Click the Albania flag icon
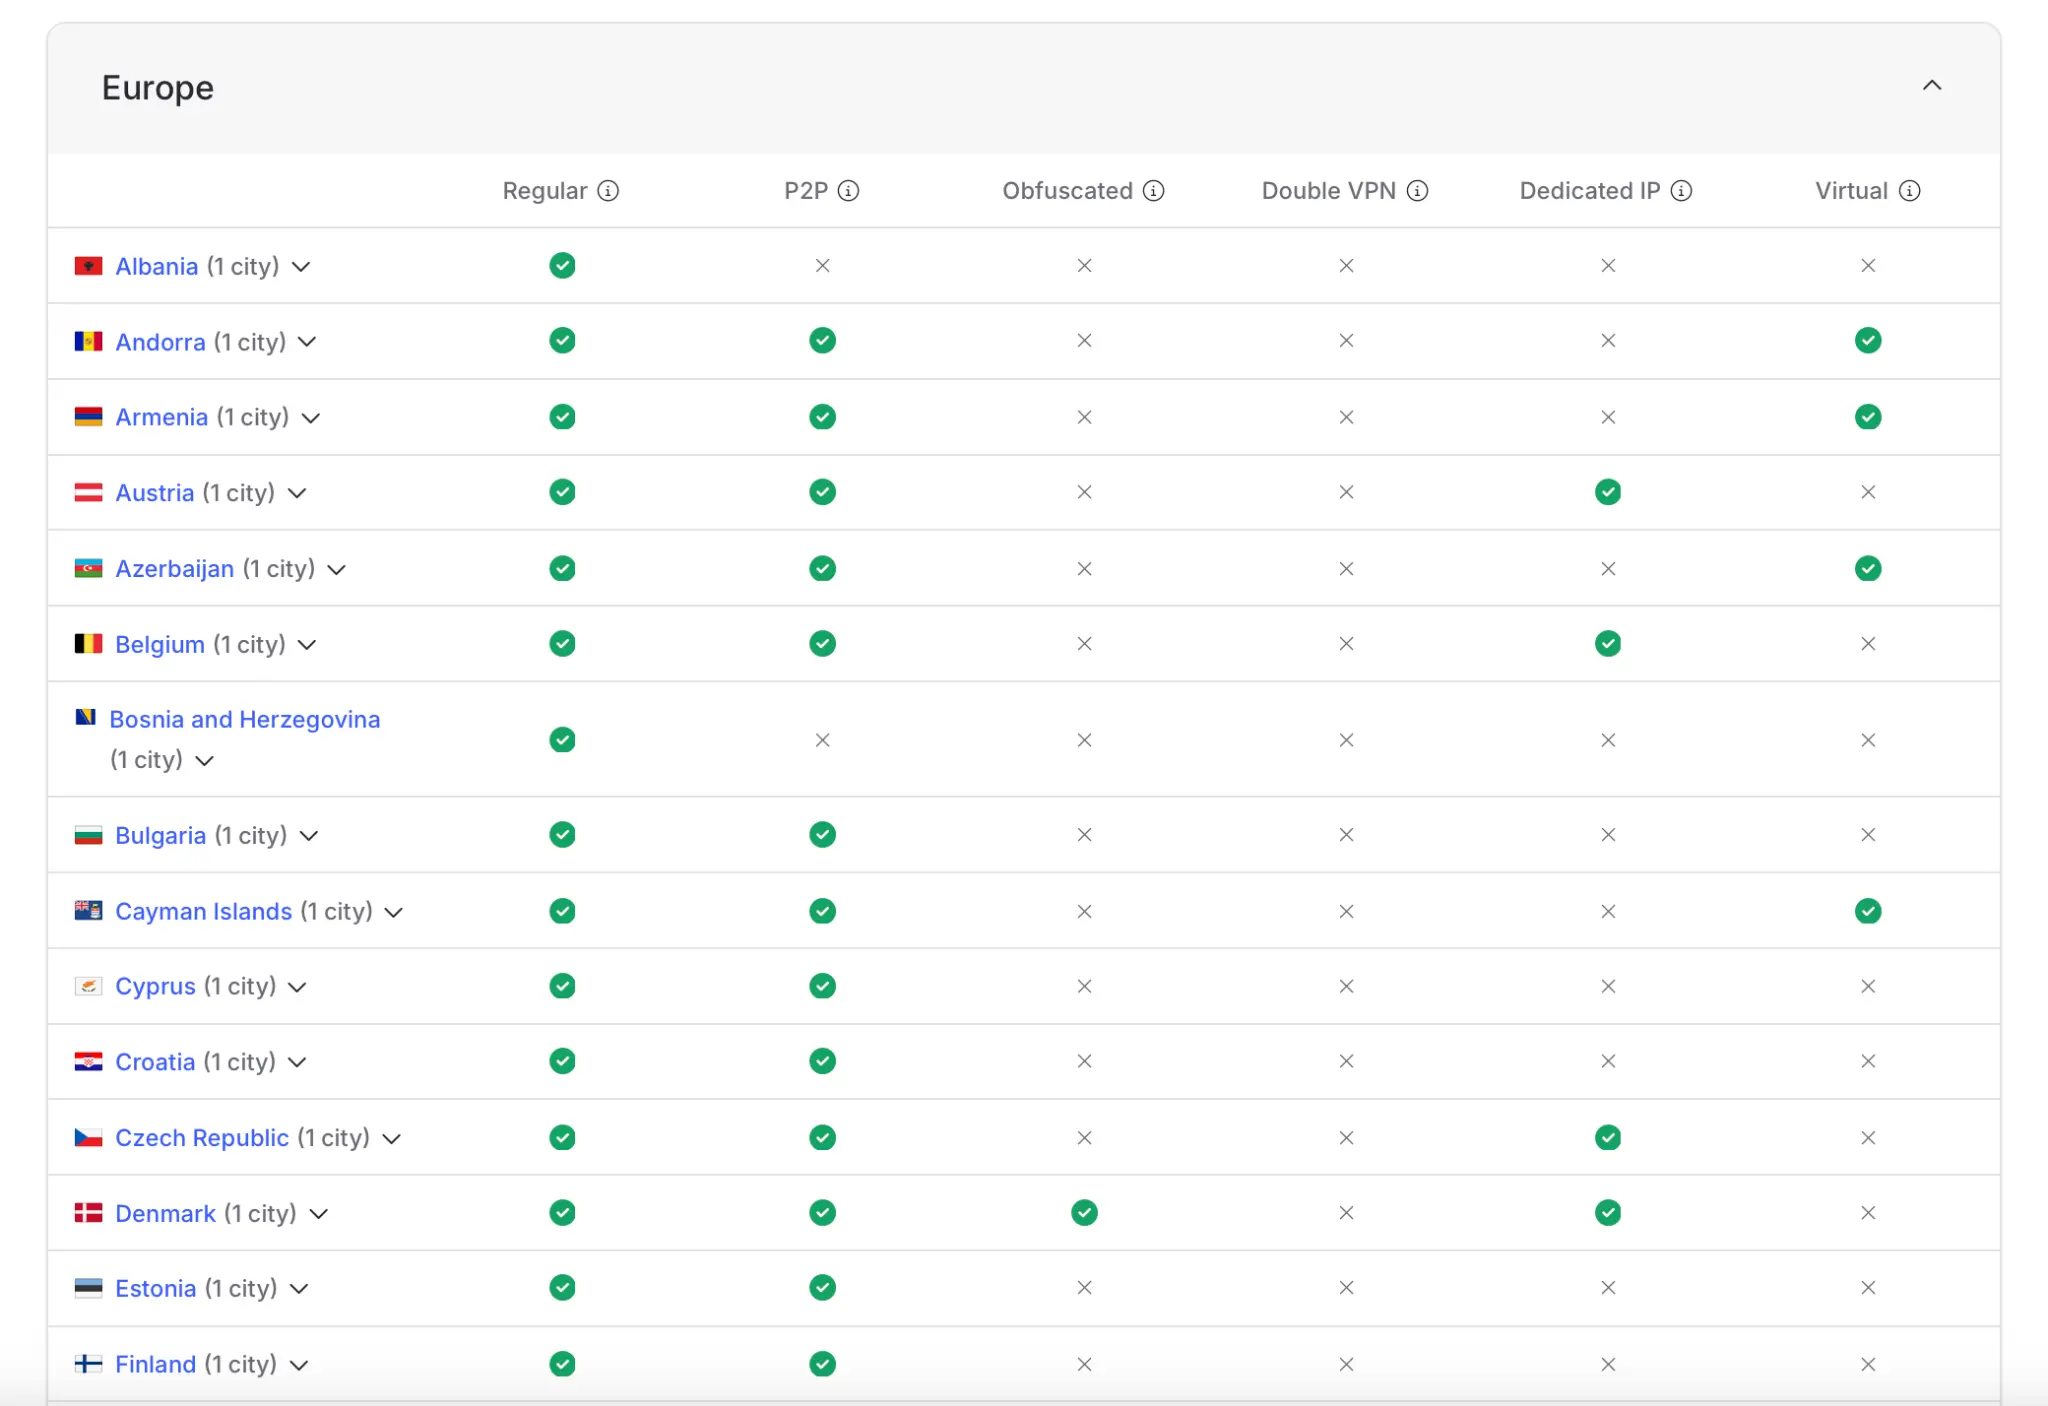The height and width of the screenshot is (1406, 2048). (x=89, y=266)
